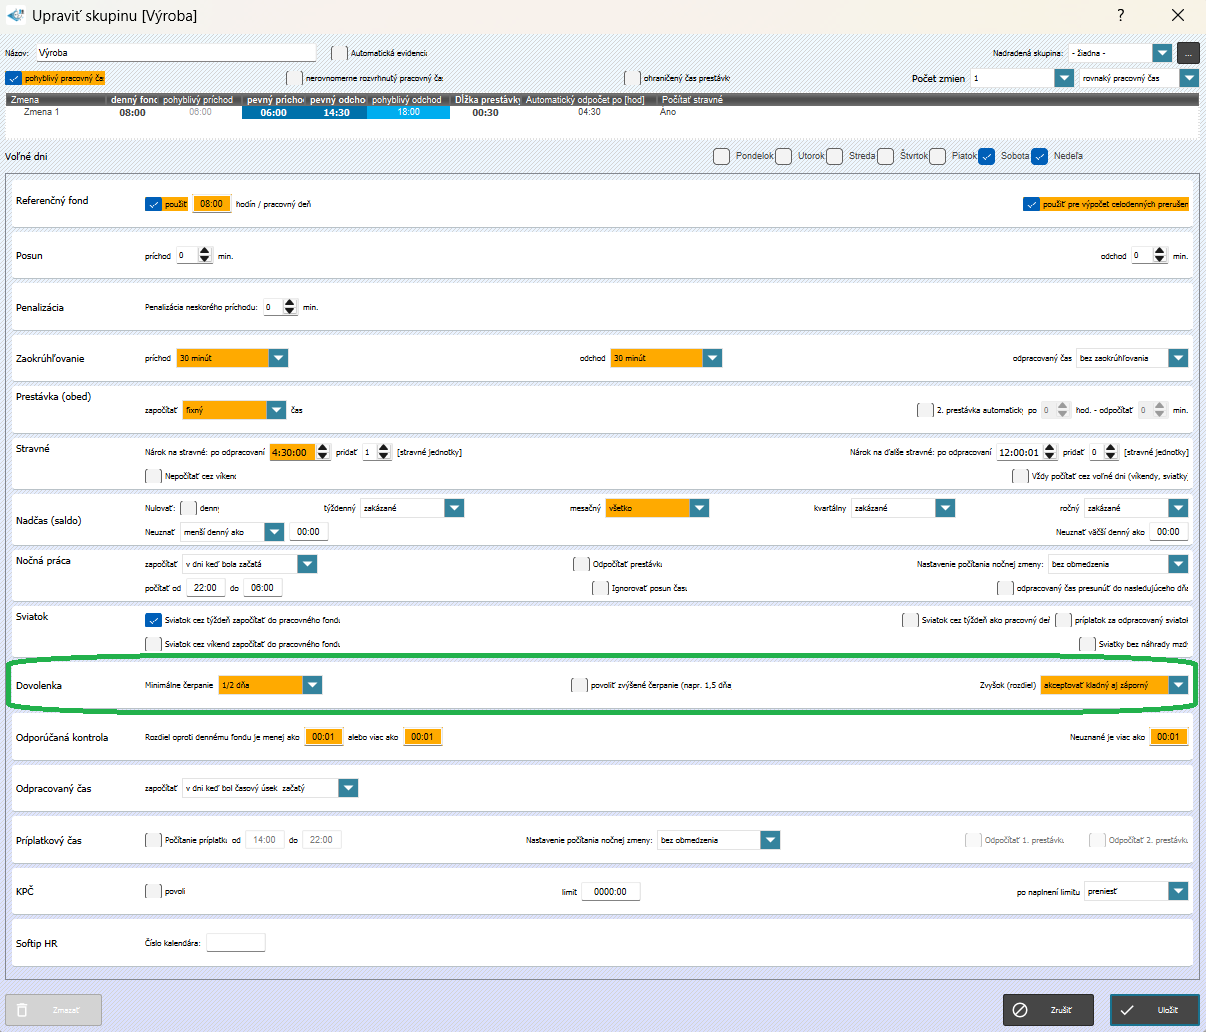Select the Zmena 1 row in shifts table
The width and height of the screenshot is (1206, 1032).
click(x=42, y=112)
